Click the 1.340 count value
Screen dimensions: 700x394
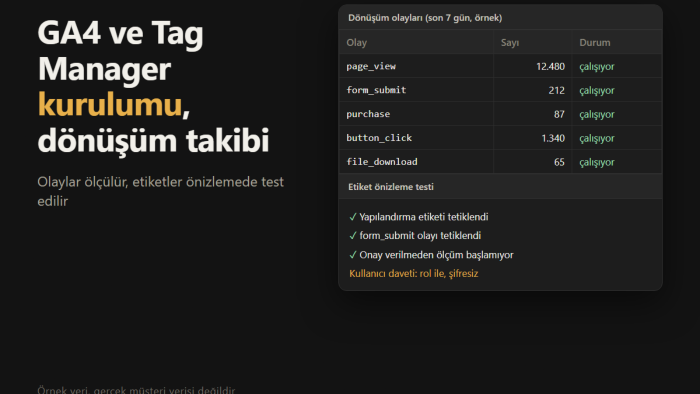coord(553,138)
